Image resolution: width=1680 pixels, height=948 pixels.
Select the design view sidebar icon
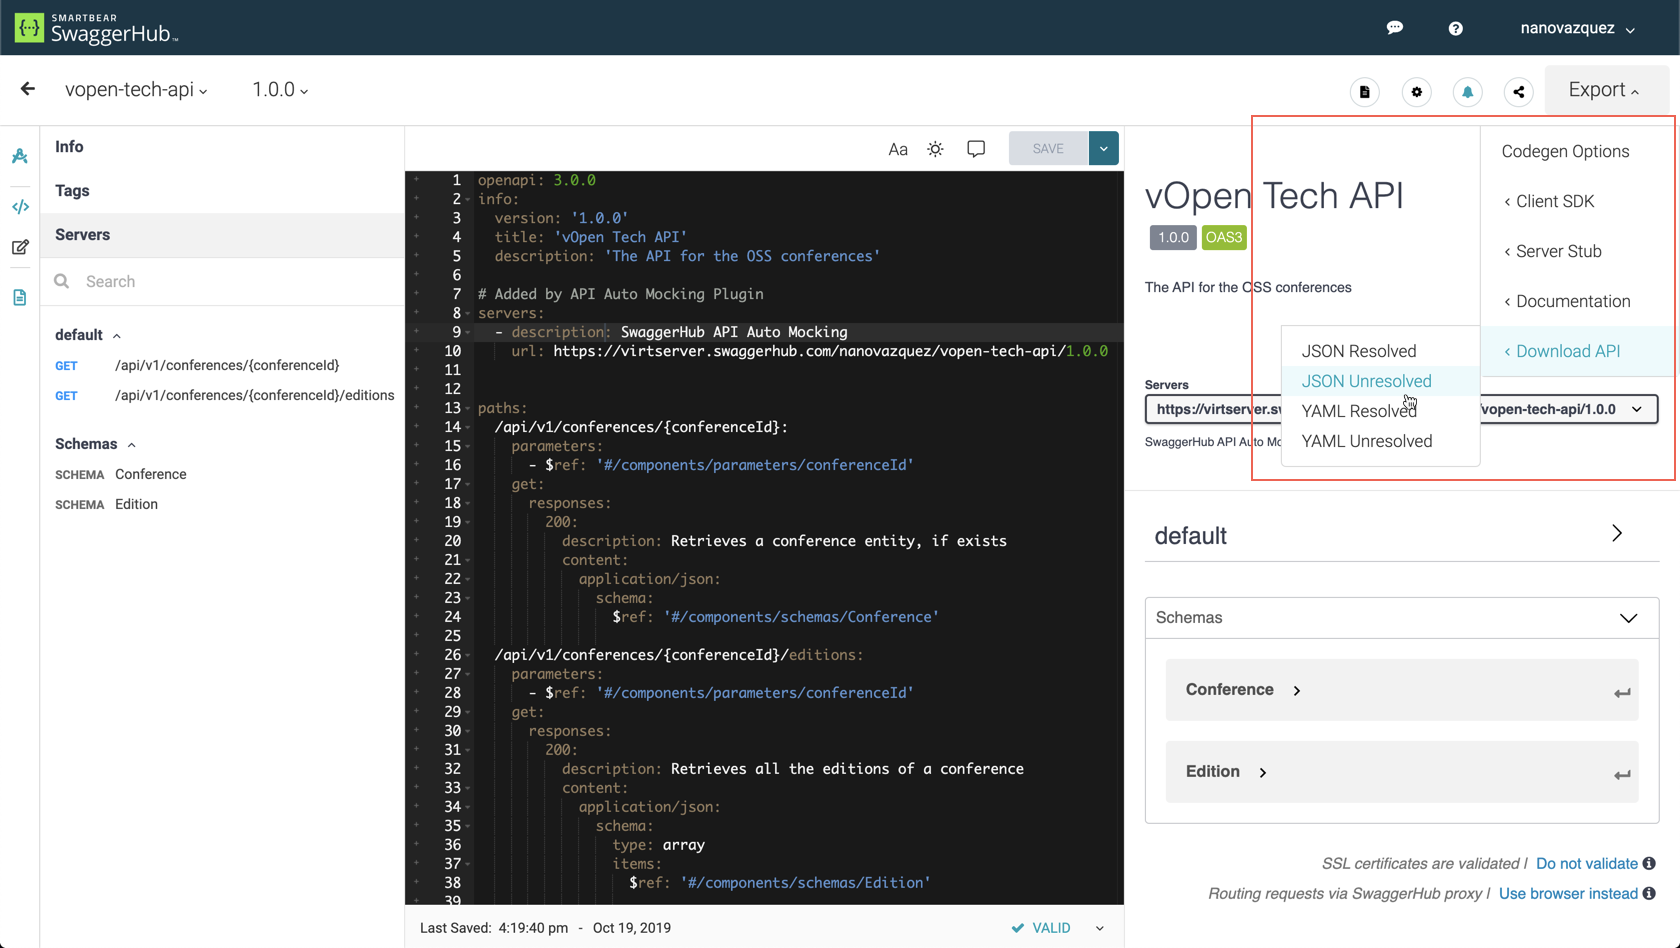(20, 156)
